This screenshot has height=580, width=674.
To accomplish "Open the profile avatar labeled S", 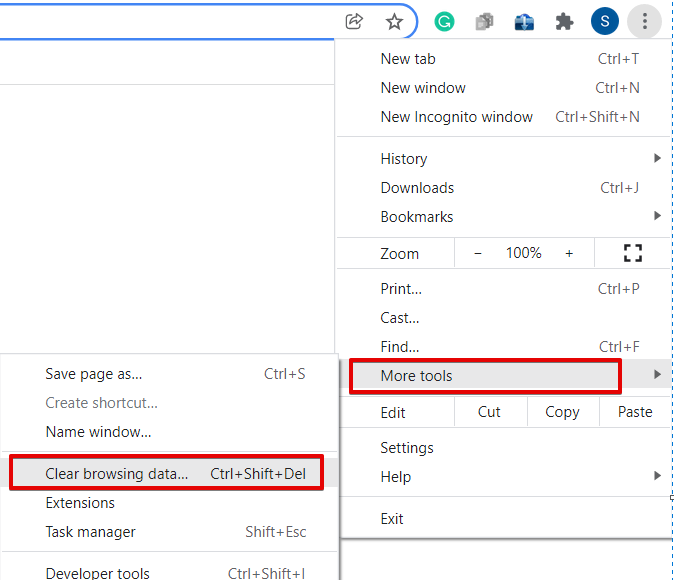I will point(604,21).
